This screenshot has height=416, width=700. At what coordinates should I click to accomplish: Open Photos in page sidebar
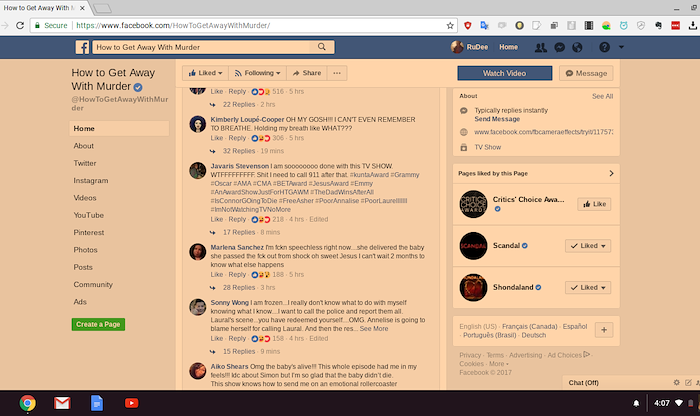(85, 250)
